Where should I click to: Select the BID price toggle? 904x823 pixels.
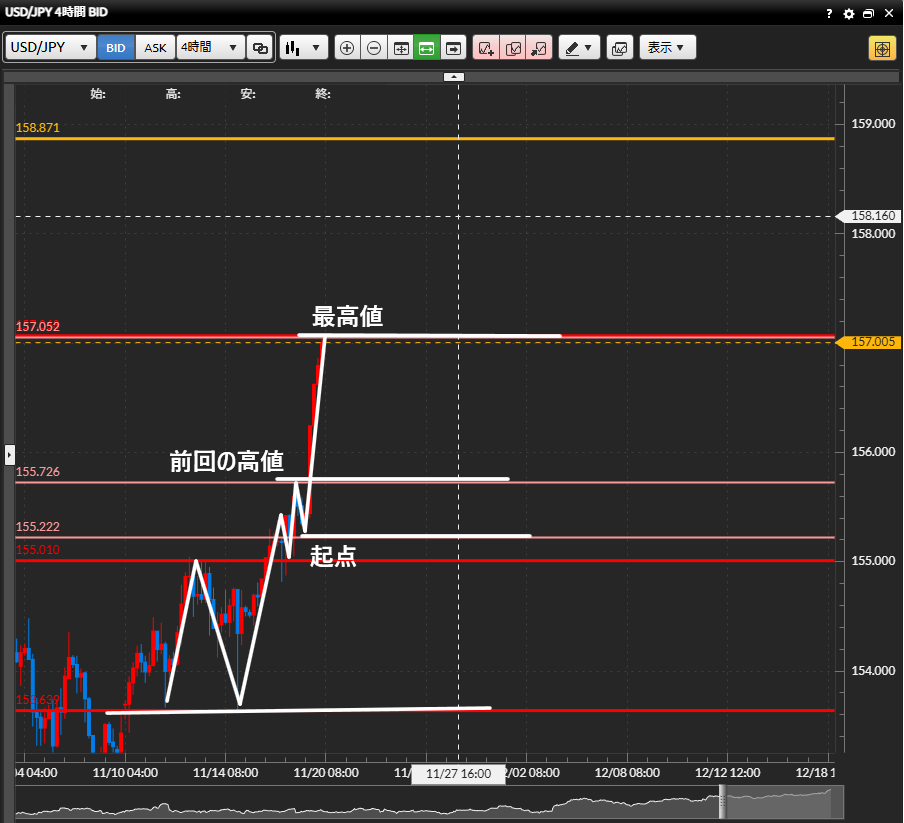[x=116, y=48]
